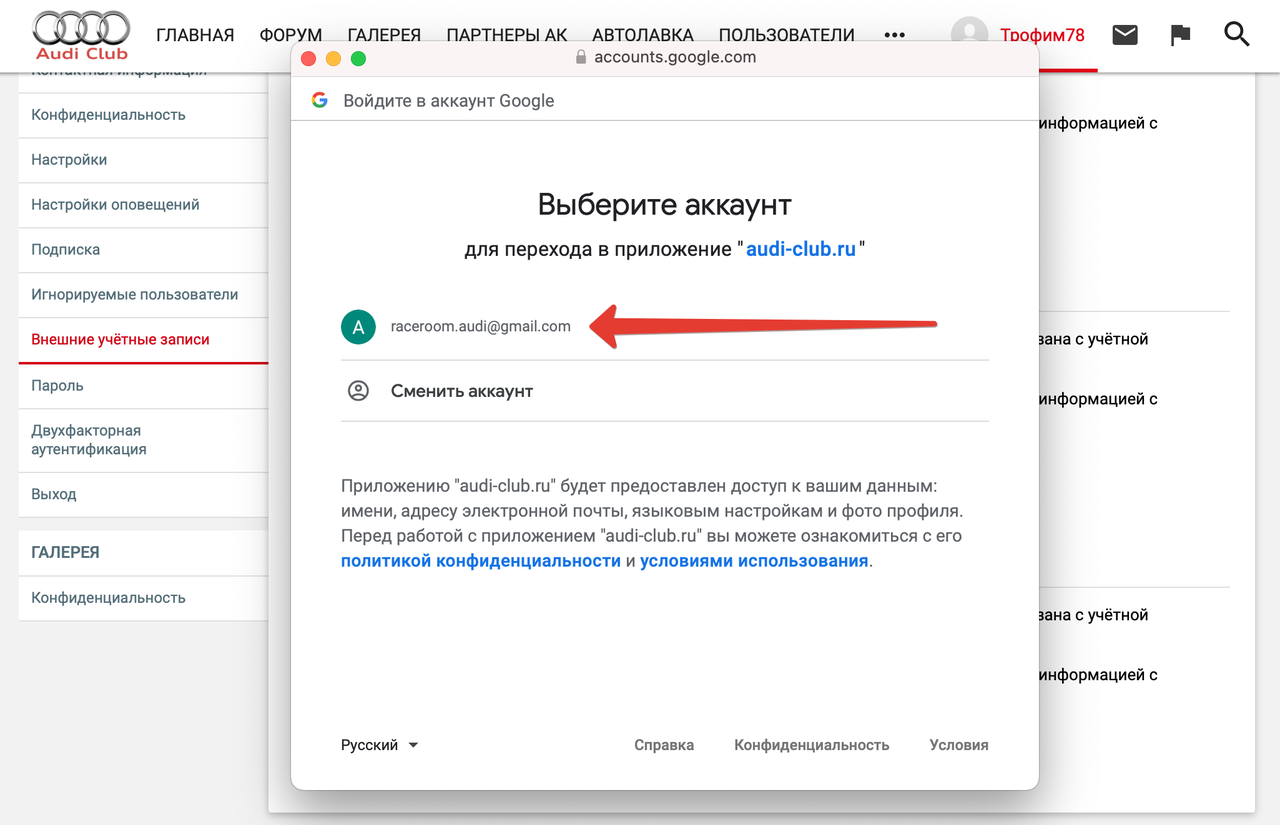Viewport: 1280px width, 825px height.
Task: Open Двухфакторная аутентификация in the sidebar
Action: (143, 440)
